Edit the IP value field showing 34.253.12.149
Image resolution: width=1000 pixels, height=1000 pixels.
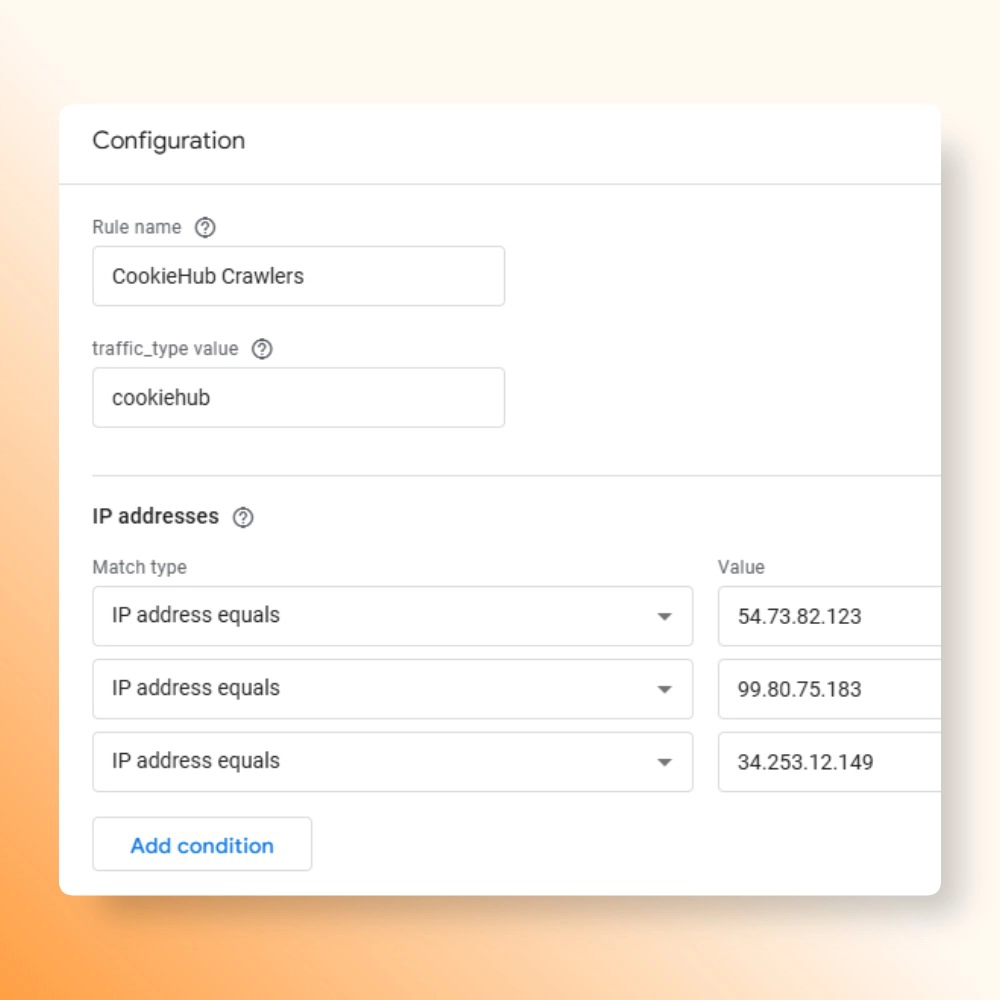point(829,762)
